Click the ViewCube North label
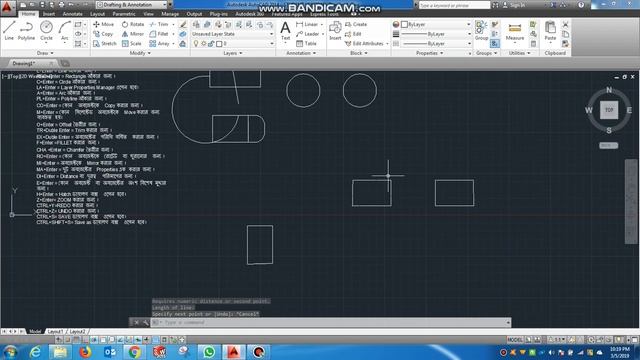Image resolution: width=640 pixels, height=360 pixels. point(609,90)
